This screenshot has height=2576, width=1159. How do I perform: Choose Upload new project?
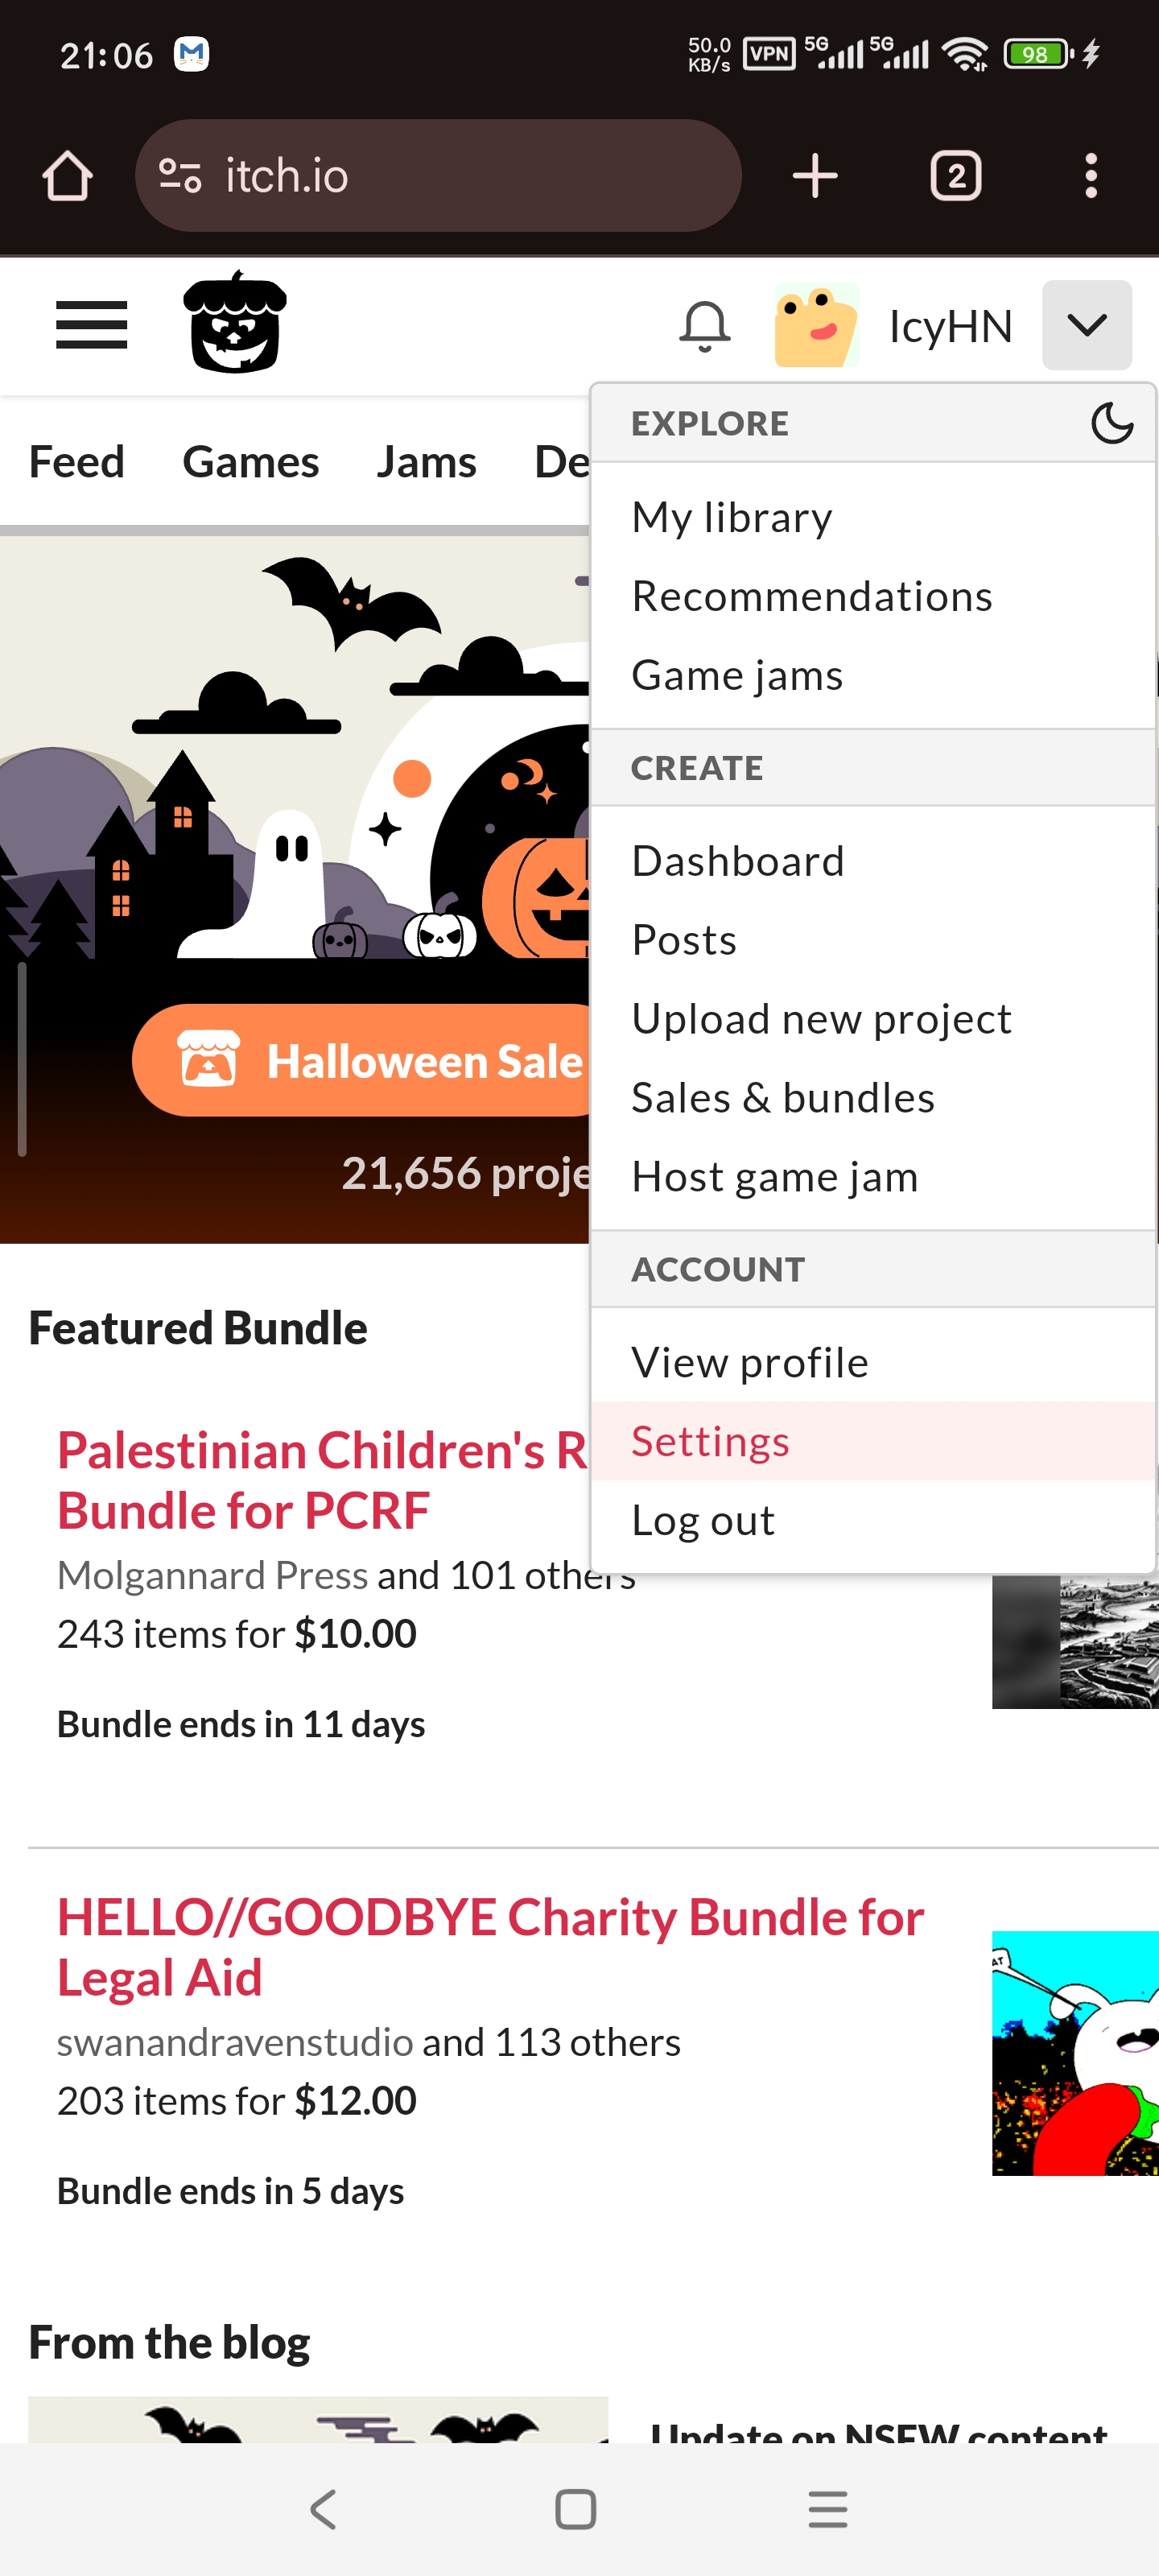coord(821,1019)
